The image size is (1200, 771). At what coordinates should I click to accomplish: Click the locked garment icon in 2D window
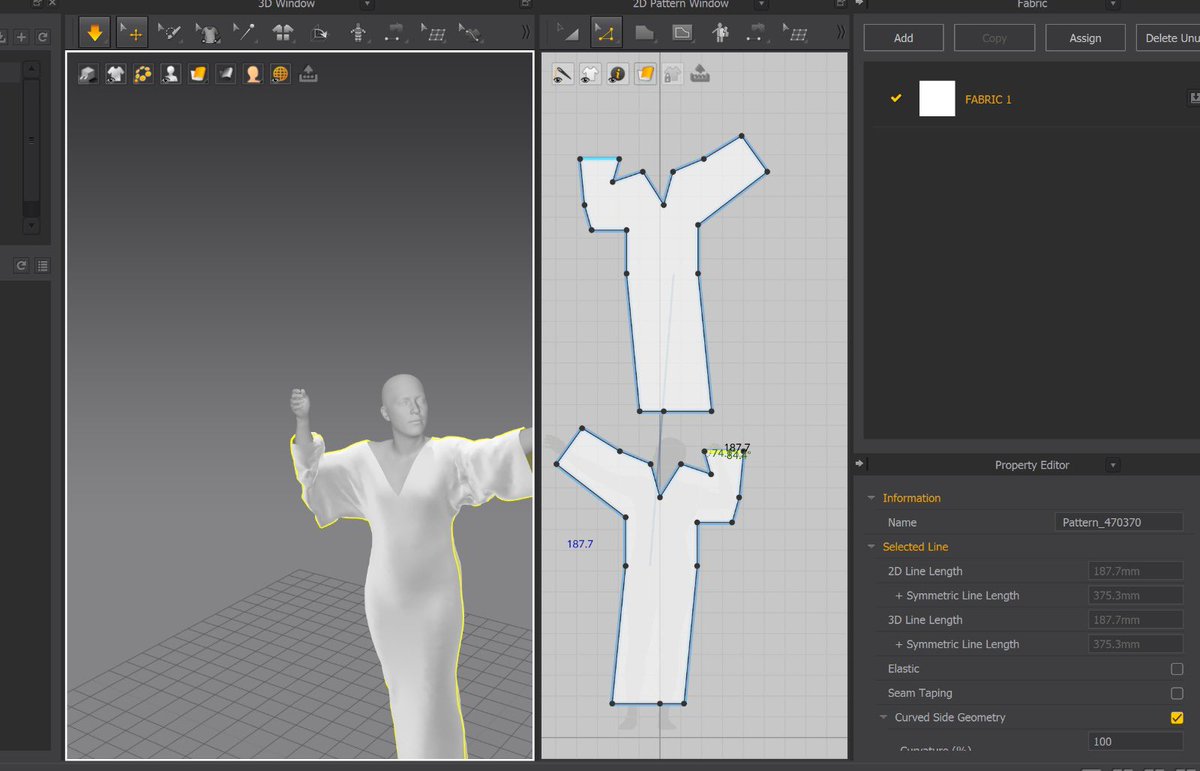coord(673,74)
